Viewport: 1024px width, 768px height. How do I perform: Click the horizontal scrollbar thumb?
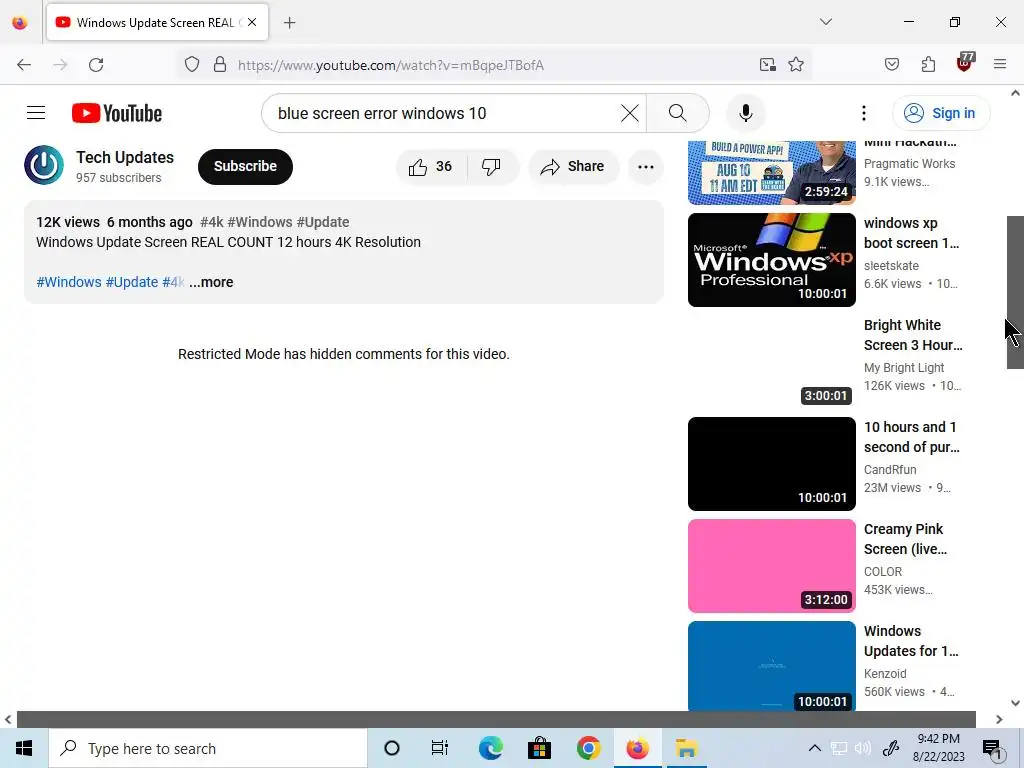pos(496,719)
